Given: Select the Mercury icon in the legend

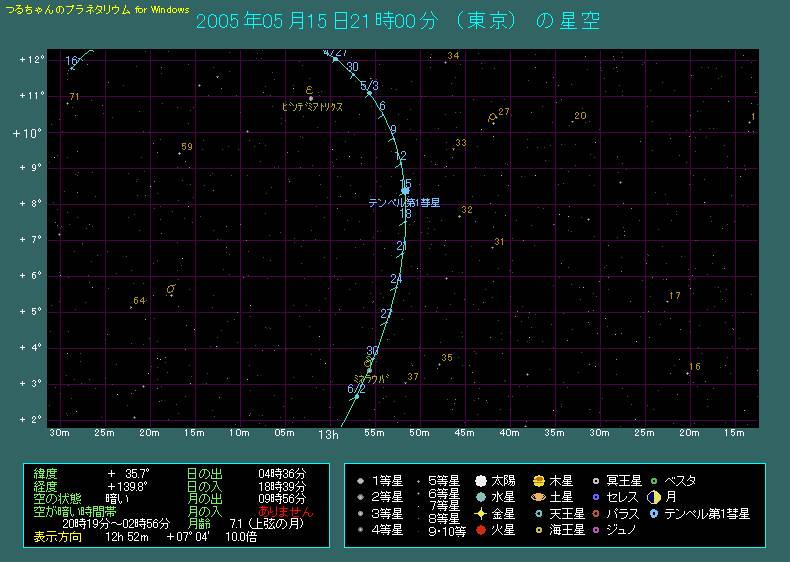Looking at the screenshot, I should (x=481, y=497).
